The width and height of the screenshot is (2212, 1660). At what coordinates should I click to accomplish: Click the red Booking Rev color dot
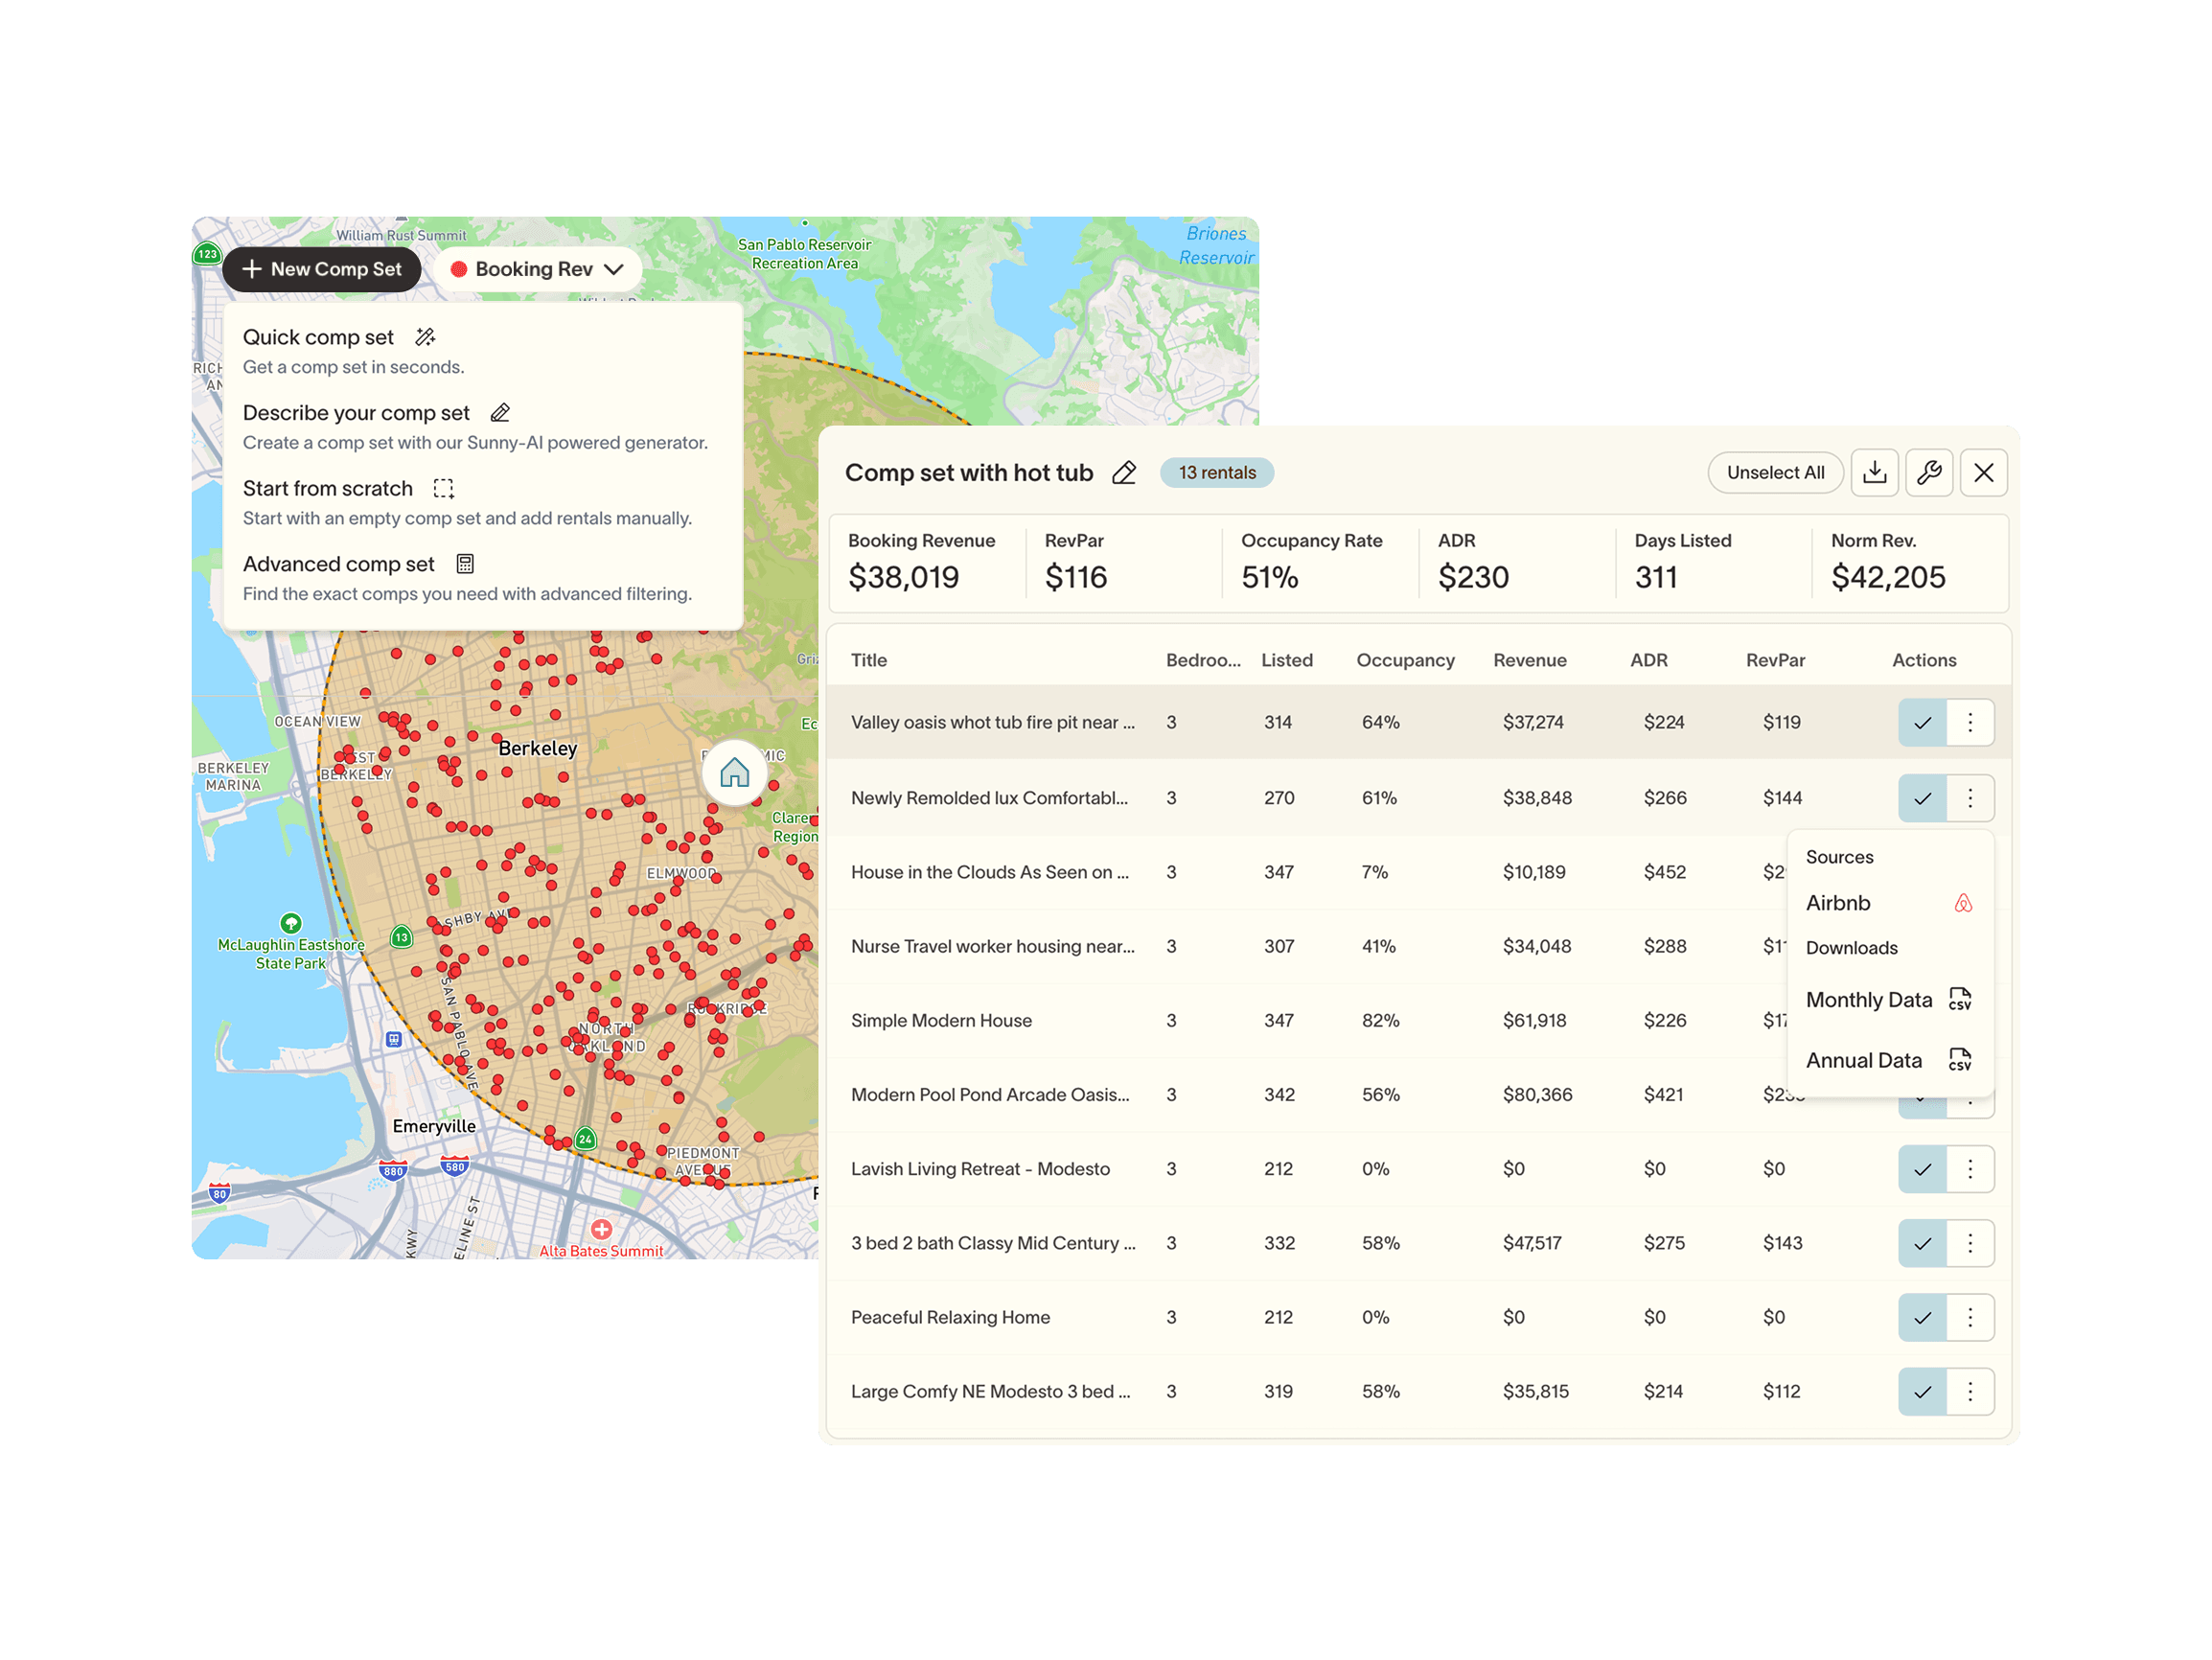[x=459, y=269]
